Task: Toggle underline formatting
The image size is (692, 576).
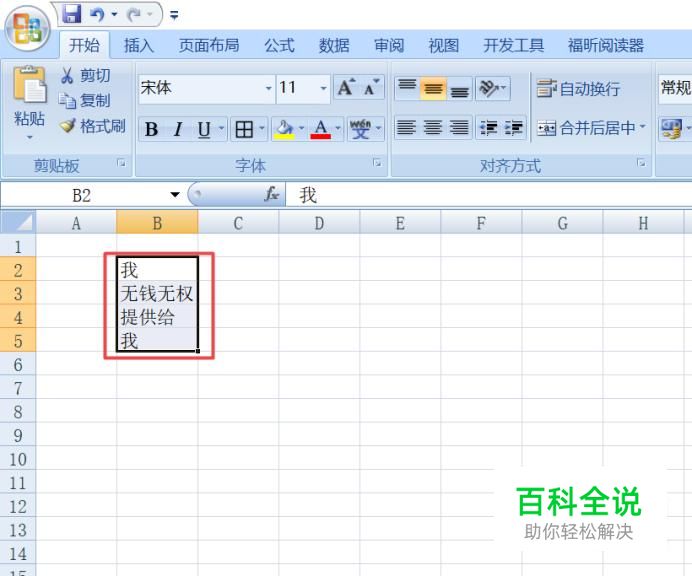Action: (x=203, y=129)
